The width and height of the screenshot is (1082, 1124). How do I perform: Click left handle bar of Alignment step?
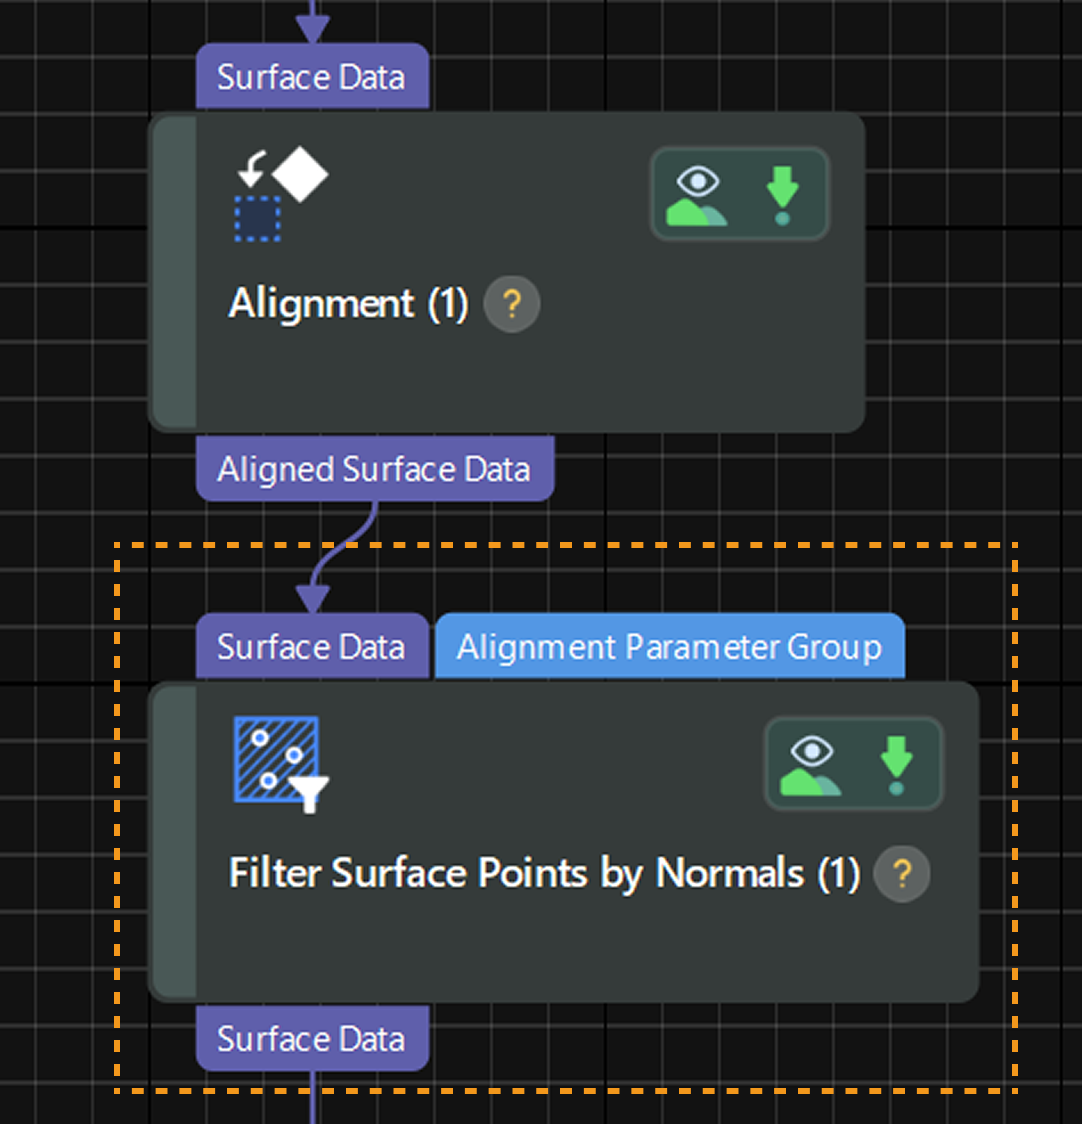coord(174,272)
